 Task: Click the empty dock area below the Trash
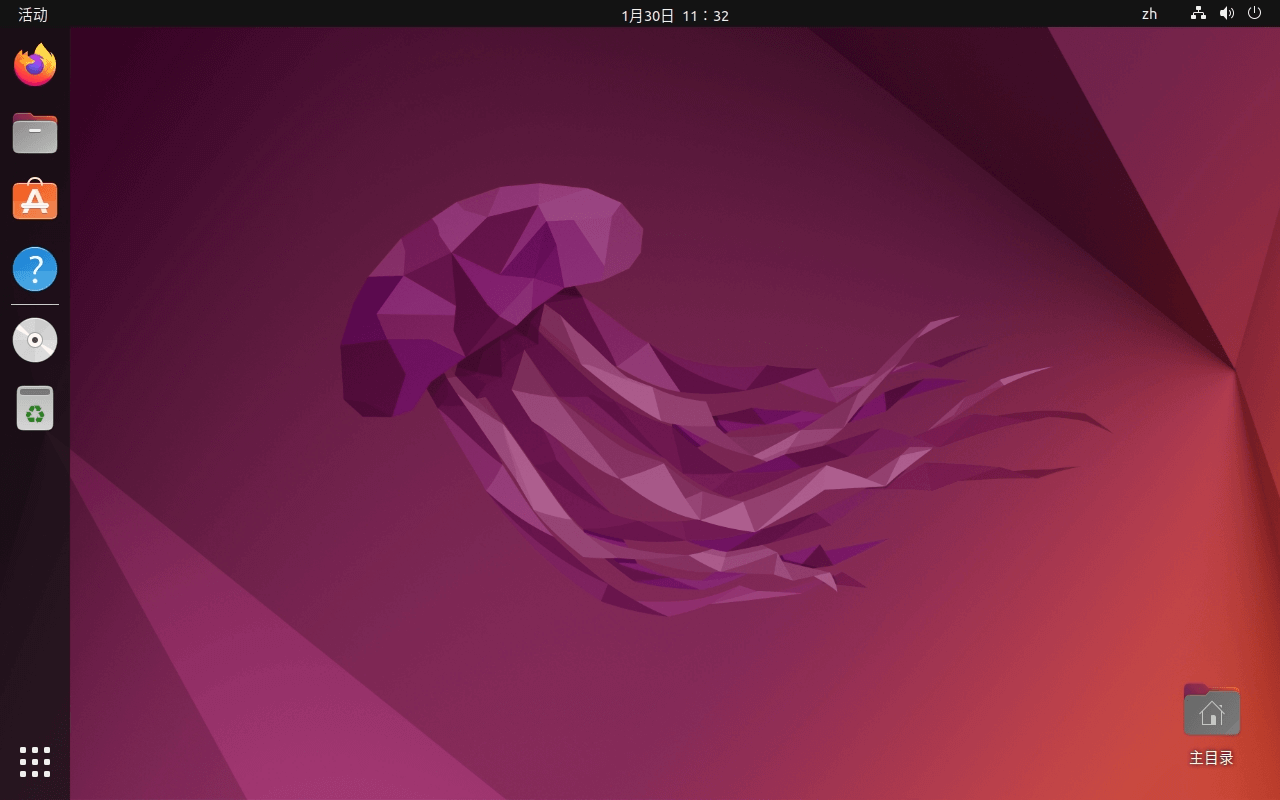35,580
